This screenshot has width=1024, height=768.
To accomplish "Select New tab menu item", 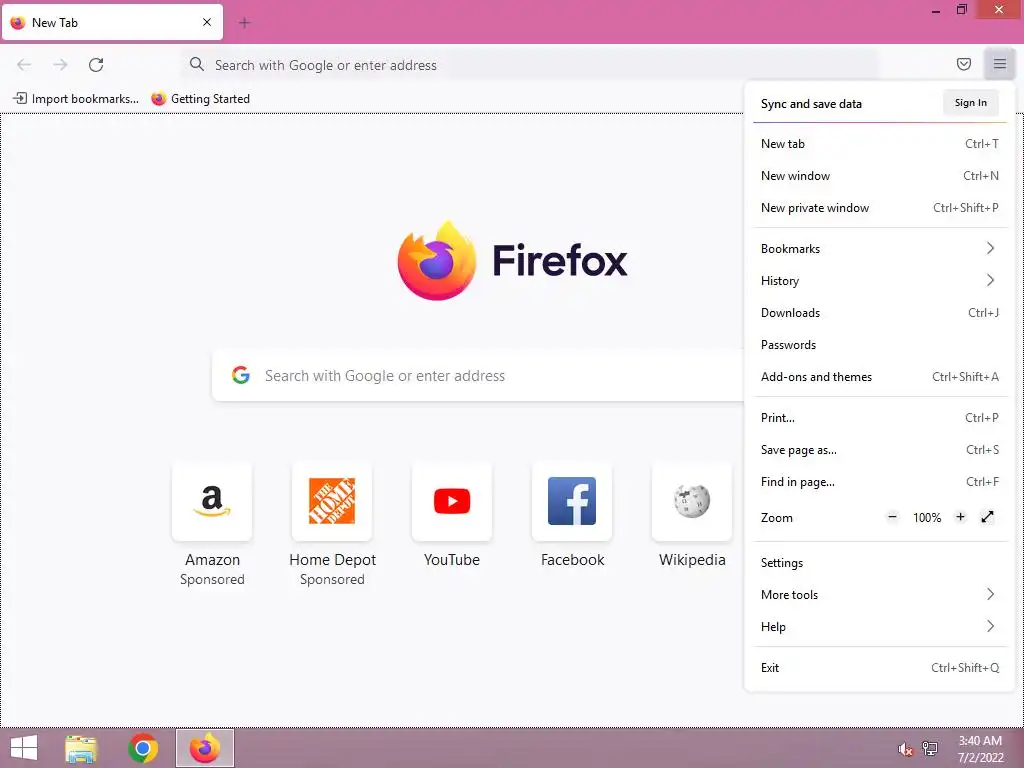I will point(880,144).
